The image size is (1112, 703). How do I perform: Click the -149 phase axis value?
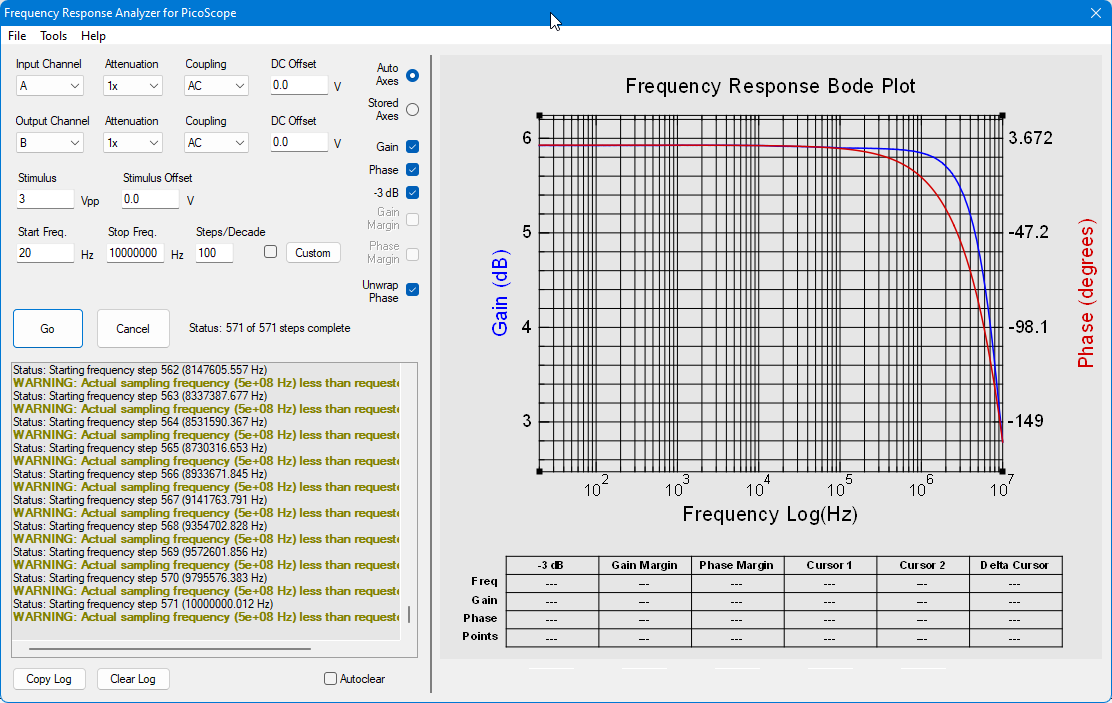pyautogui.click(x=1025, y=421)
